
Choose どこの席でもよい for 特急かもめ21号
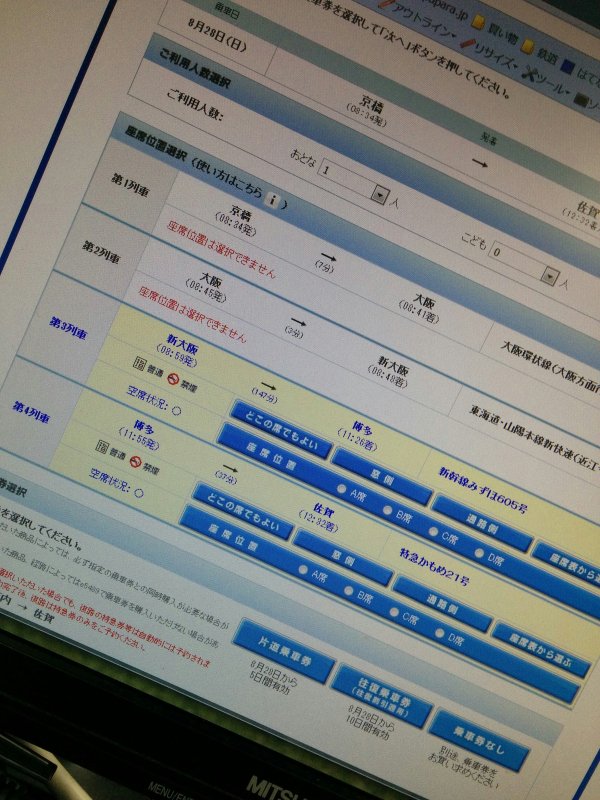pyautogui.click(x=242, y=511)
